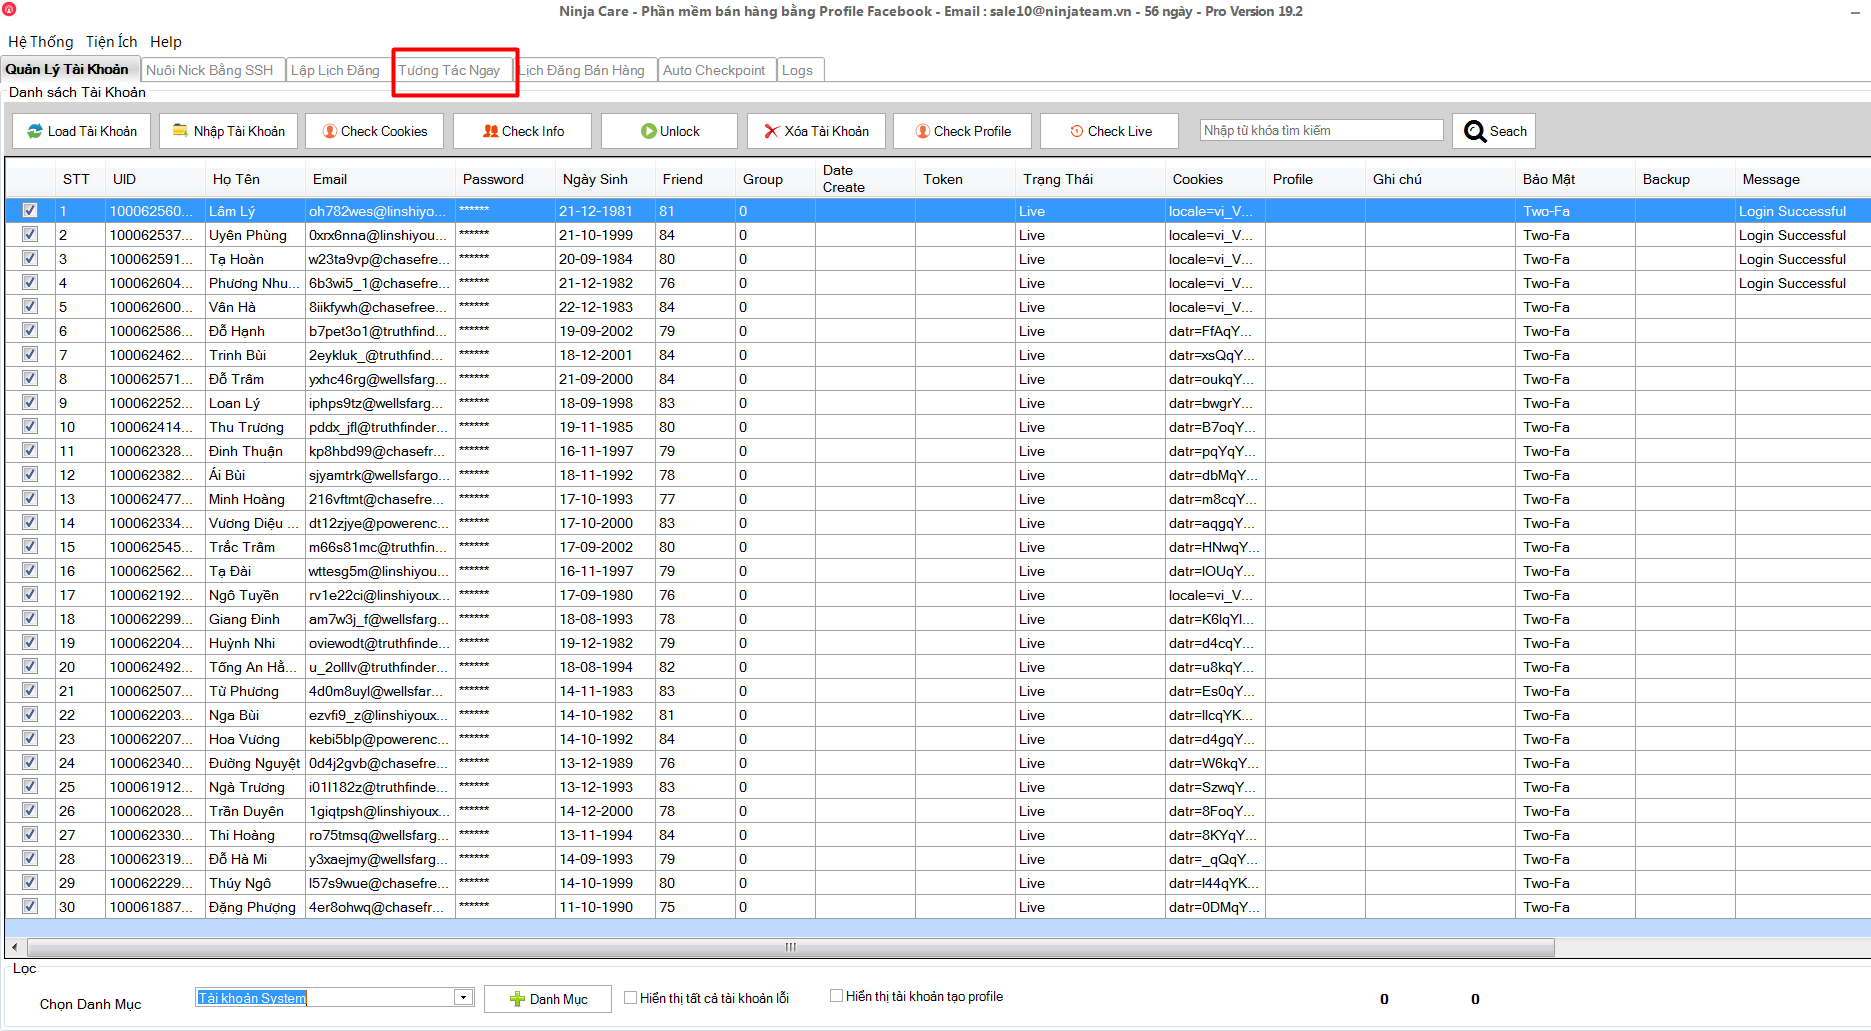
Task: Click the horizontal scrollbar thumb
Action: click(x=791, y=947)
